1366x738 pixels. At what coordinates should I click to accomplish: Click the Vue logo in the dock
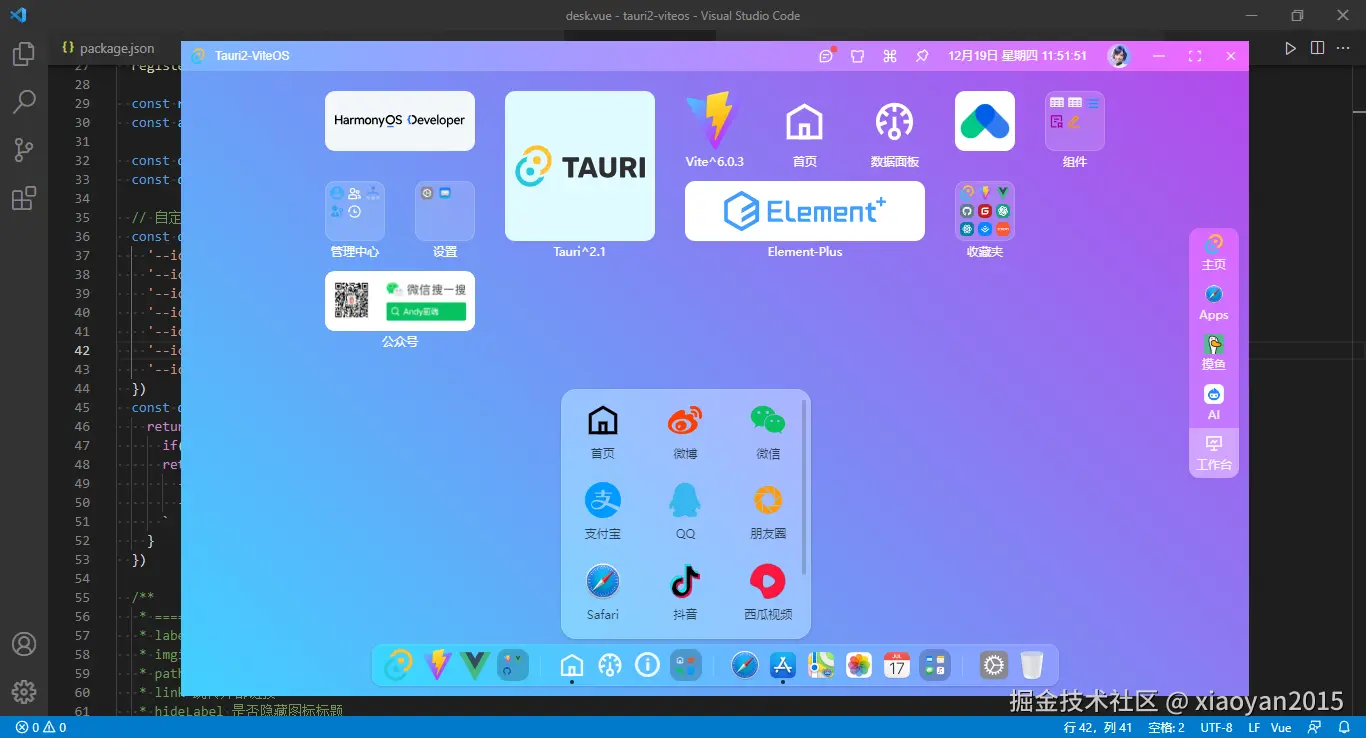(x=475, y=665)
